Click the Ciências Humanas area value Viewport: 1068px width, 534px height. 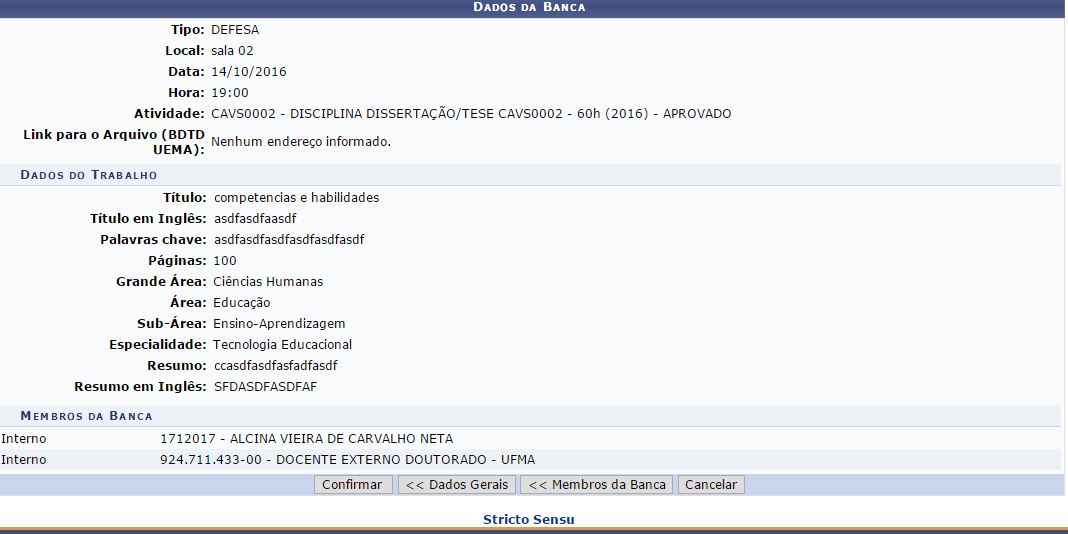(268, 282)
